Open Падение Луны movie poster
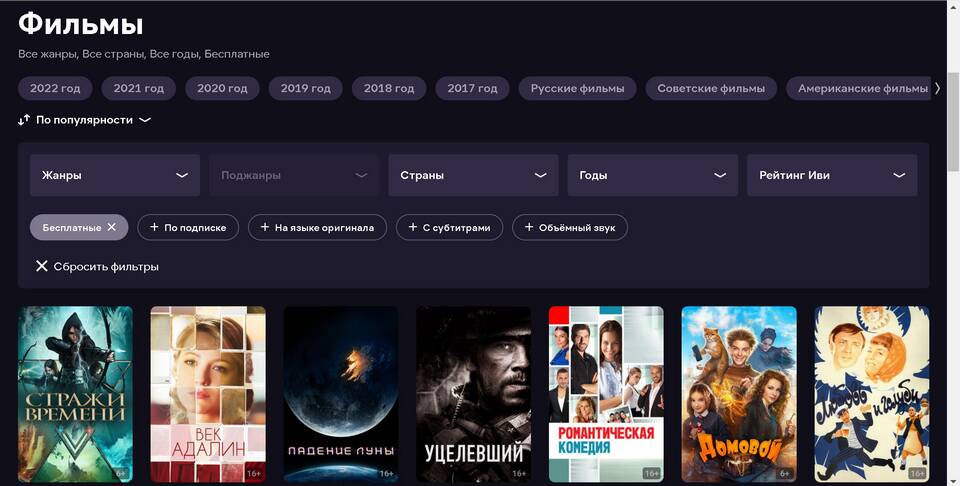 (341, 394)
